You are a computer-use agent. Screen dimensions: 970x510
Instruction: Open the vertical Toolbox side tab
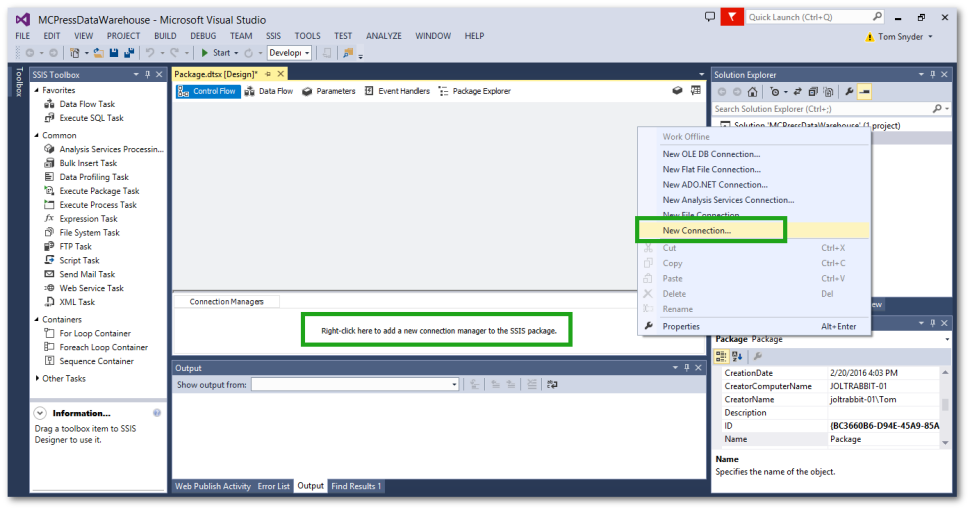tap(19, 82)
